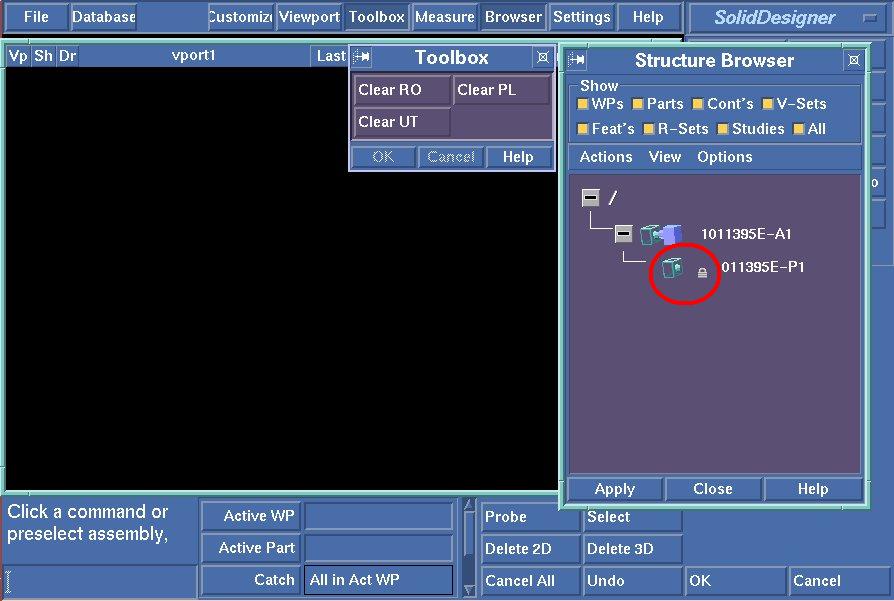Collapse the root / tree node
The height and width of the screenshot is (601, 894).
[591, 198]
